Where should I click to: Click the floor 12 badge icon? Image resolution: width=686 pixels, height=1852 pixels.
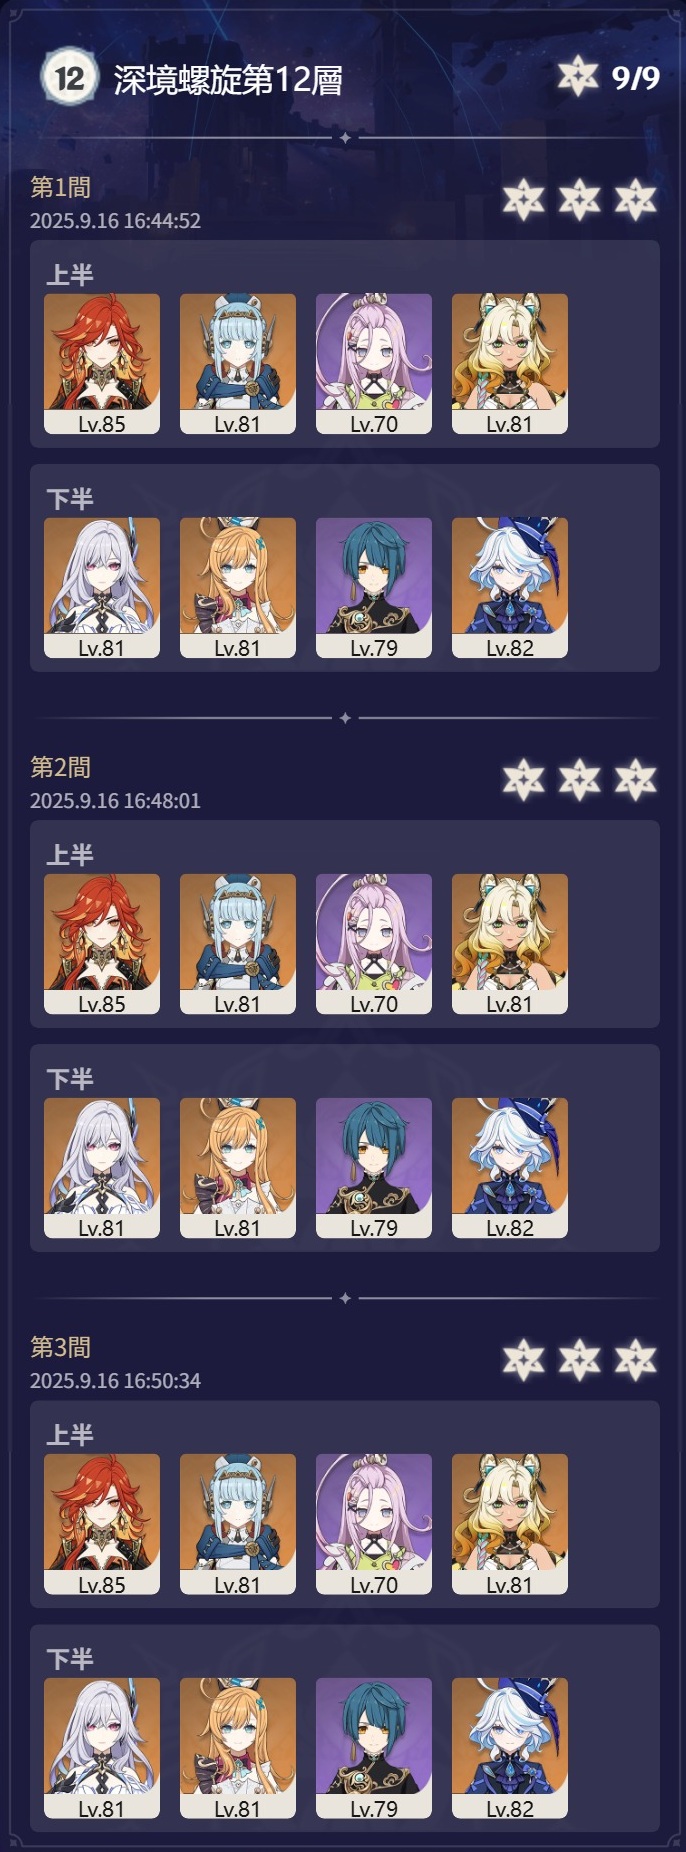pyautogui.click(x=69, y=77)
